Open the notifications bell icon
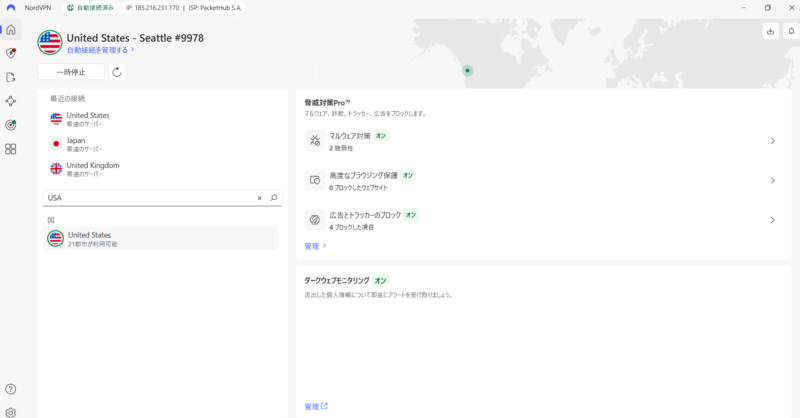The height and width of the screenshot is (418, 800). point(791,31)
